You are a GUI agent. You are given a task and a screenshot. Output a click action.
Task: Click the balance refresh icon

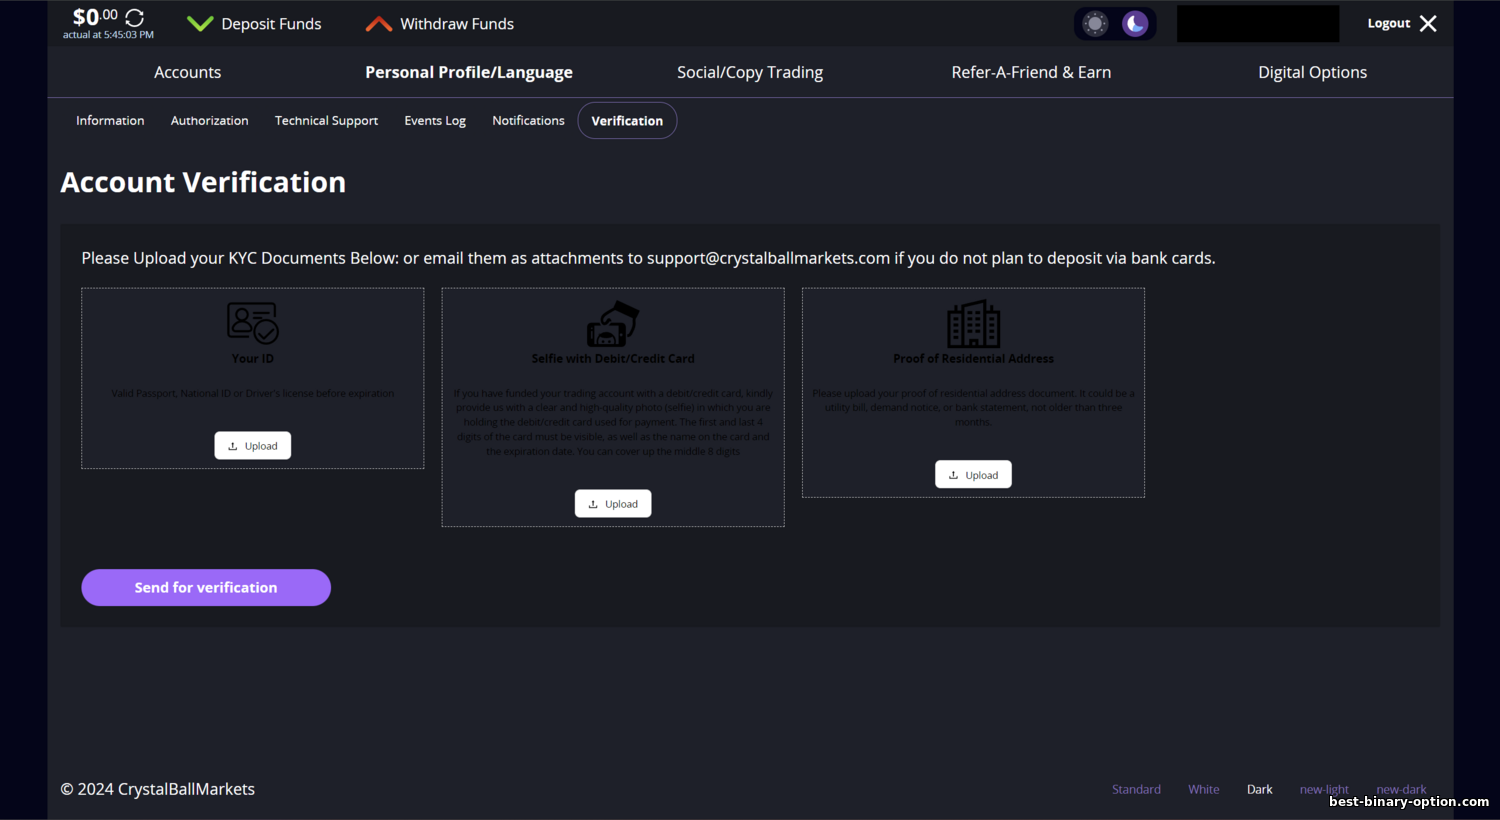135,18
